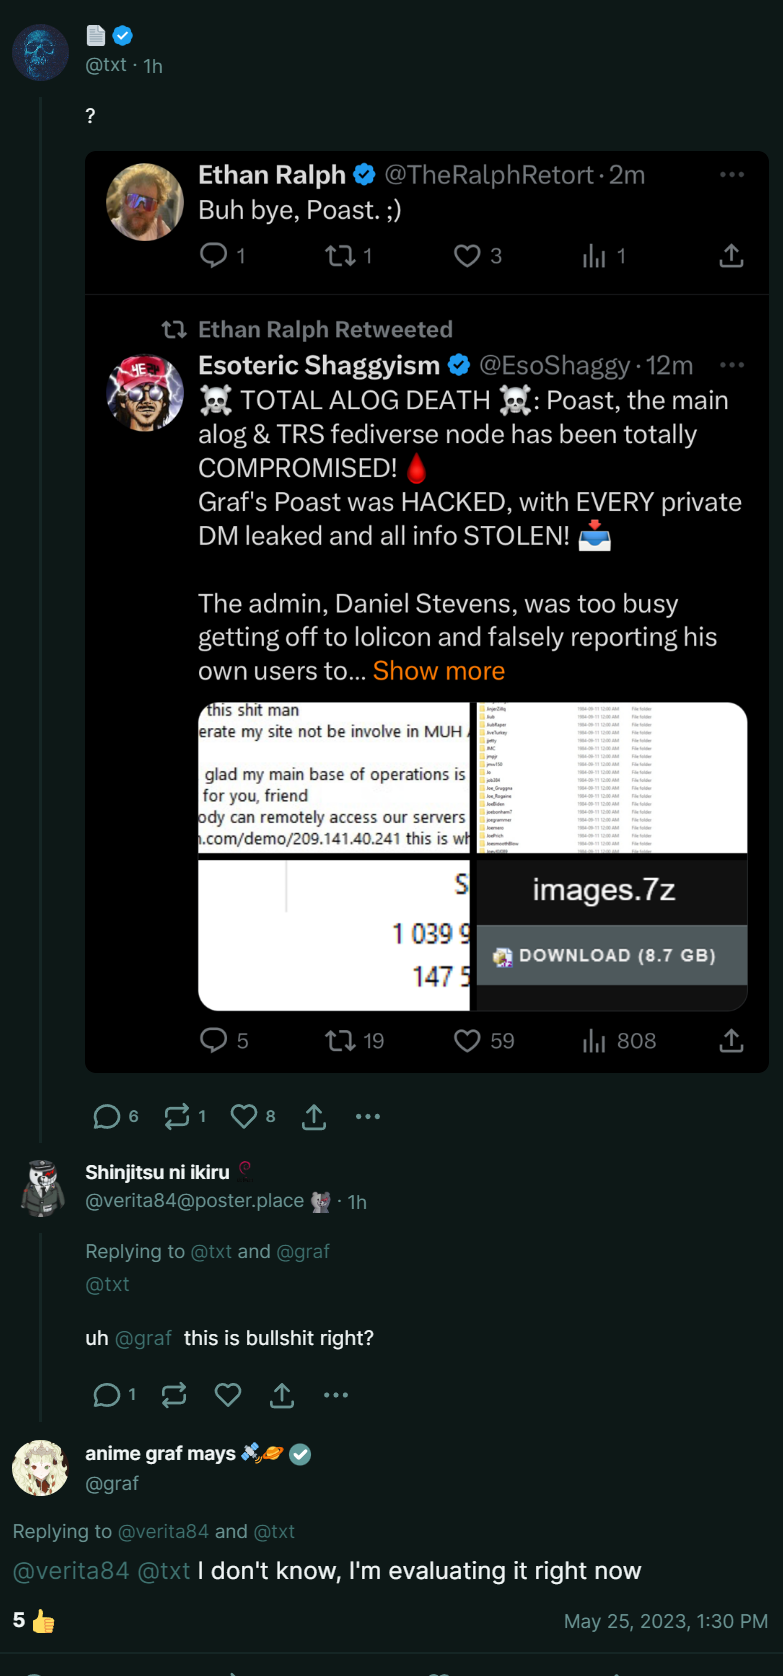Click the thumbs up reaction with count 5
The width and height of the screenshot is (783, 1676).
point(34,1621)
